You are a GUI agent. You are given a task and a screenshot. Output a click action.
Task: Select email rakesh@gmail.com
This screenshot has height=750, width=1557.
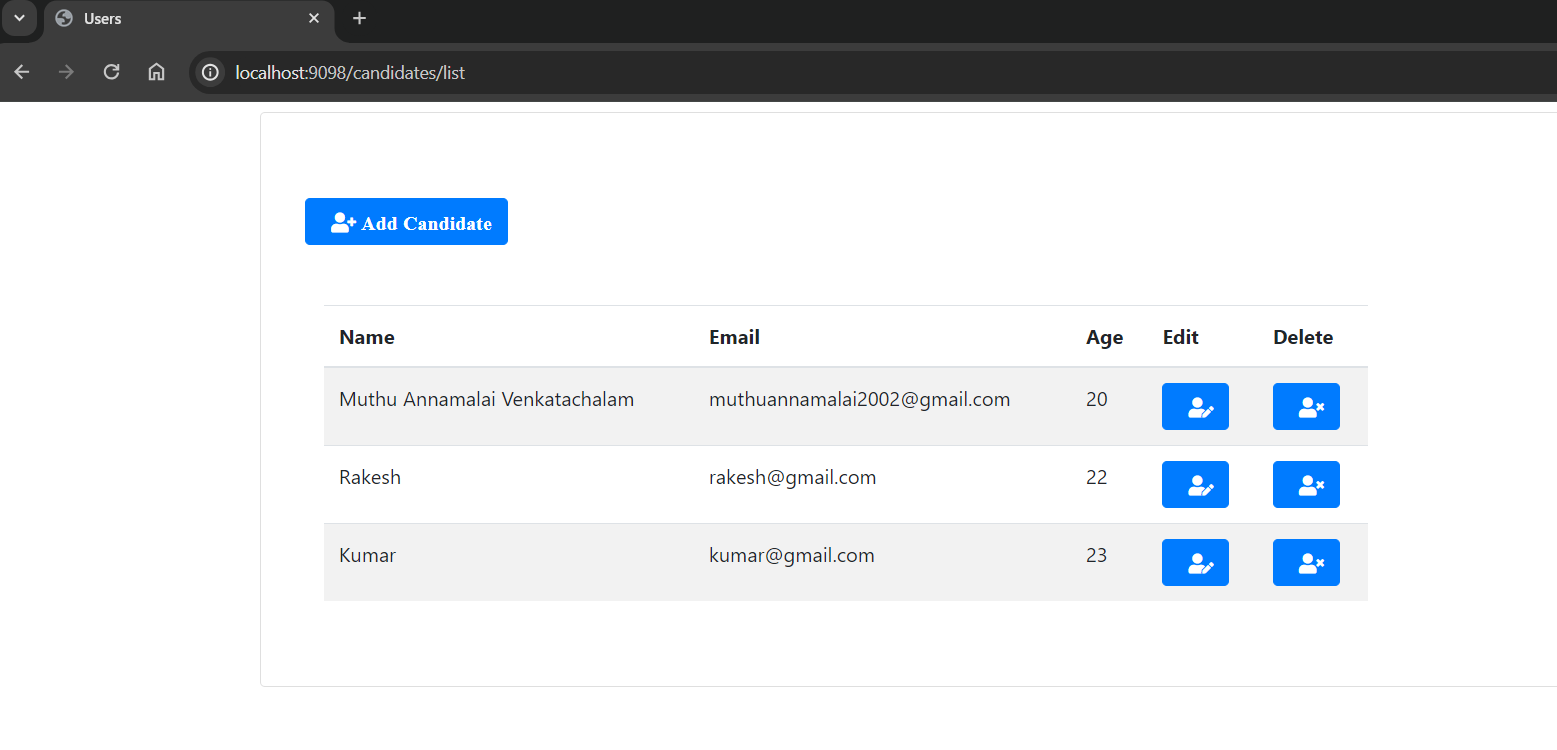pyautogui.click(x=793, y=478)
